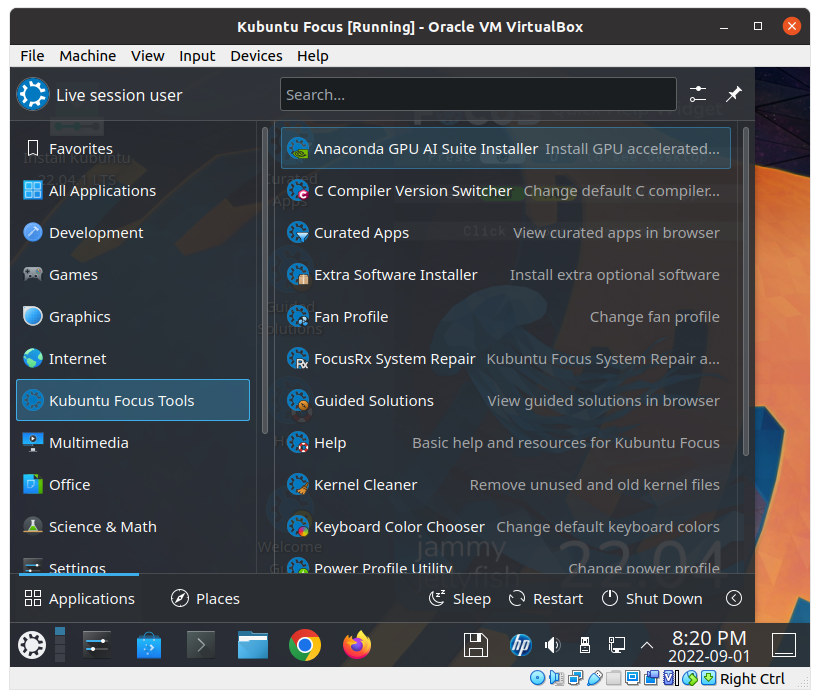Open Curated Apps entry

point(506,233)
